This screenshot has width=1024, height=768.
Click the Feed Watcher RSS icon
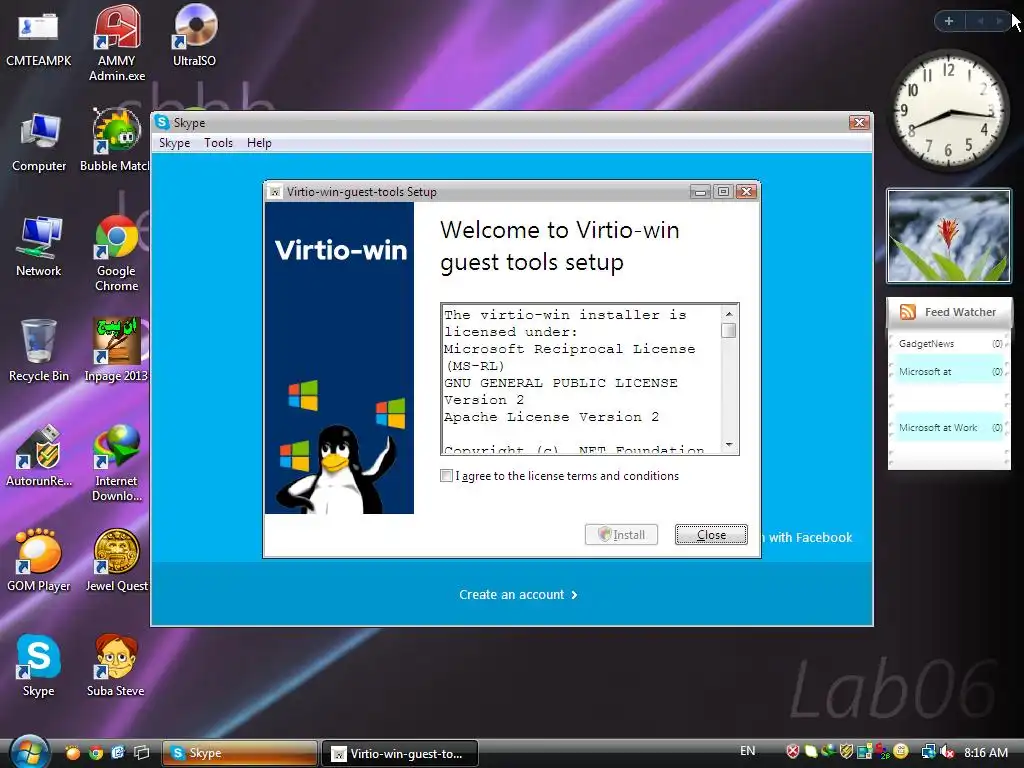(907, 312)
